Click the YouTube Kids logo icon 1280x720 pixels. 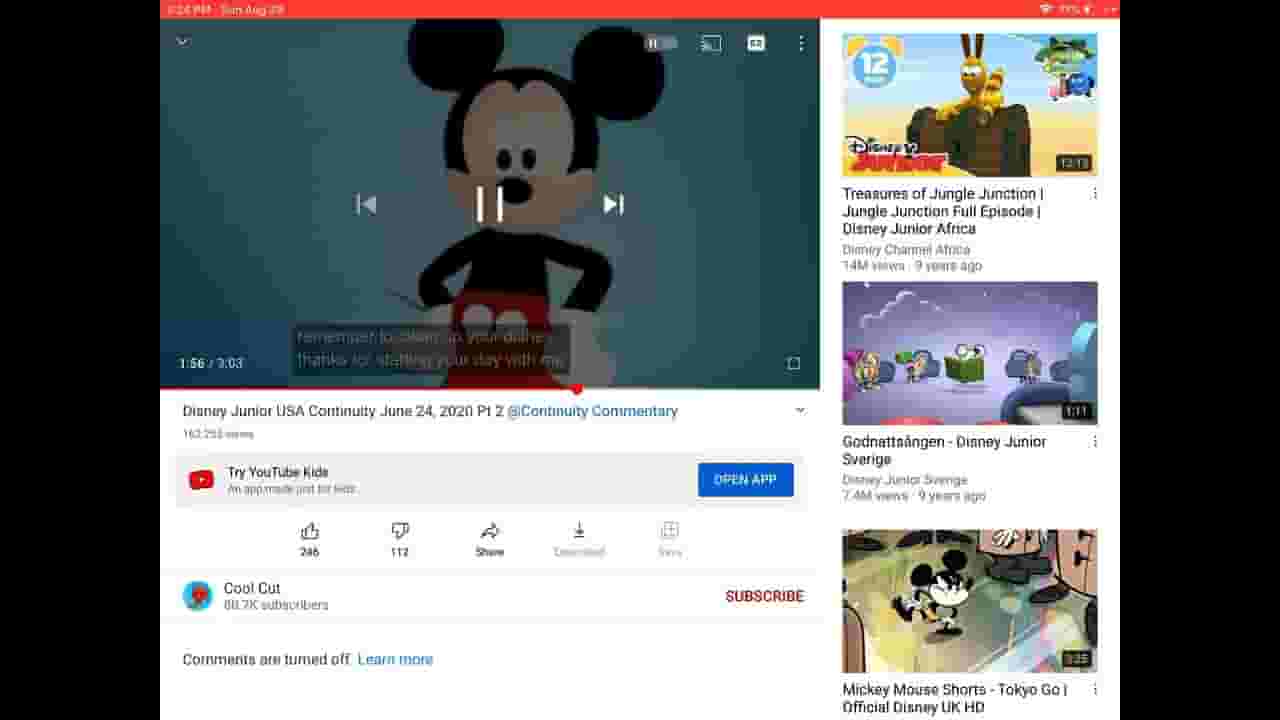point(201,480)
